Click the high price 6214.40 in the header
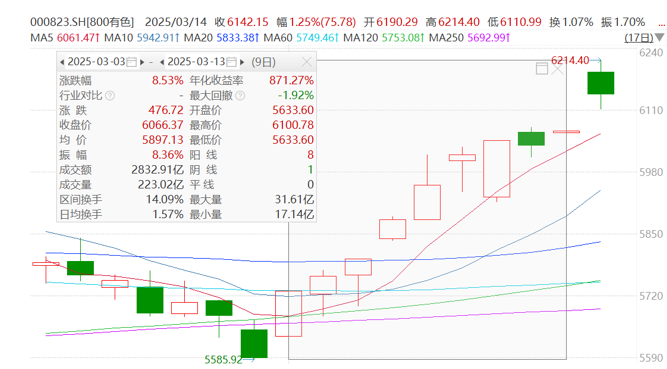The height and width of the screenshot is (369, 667). coord(459,22)
